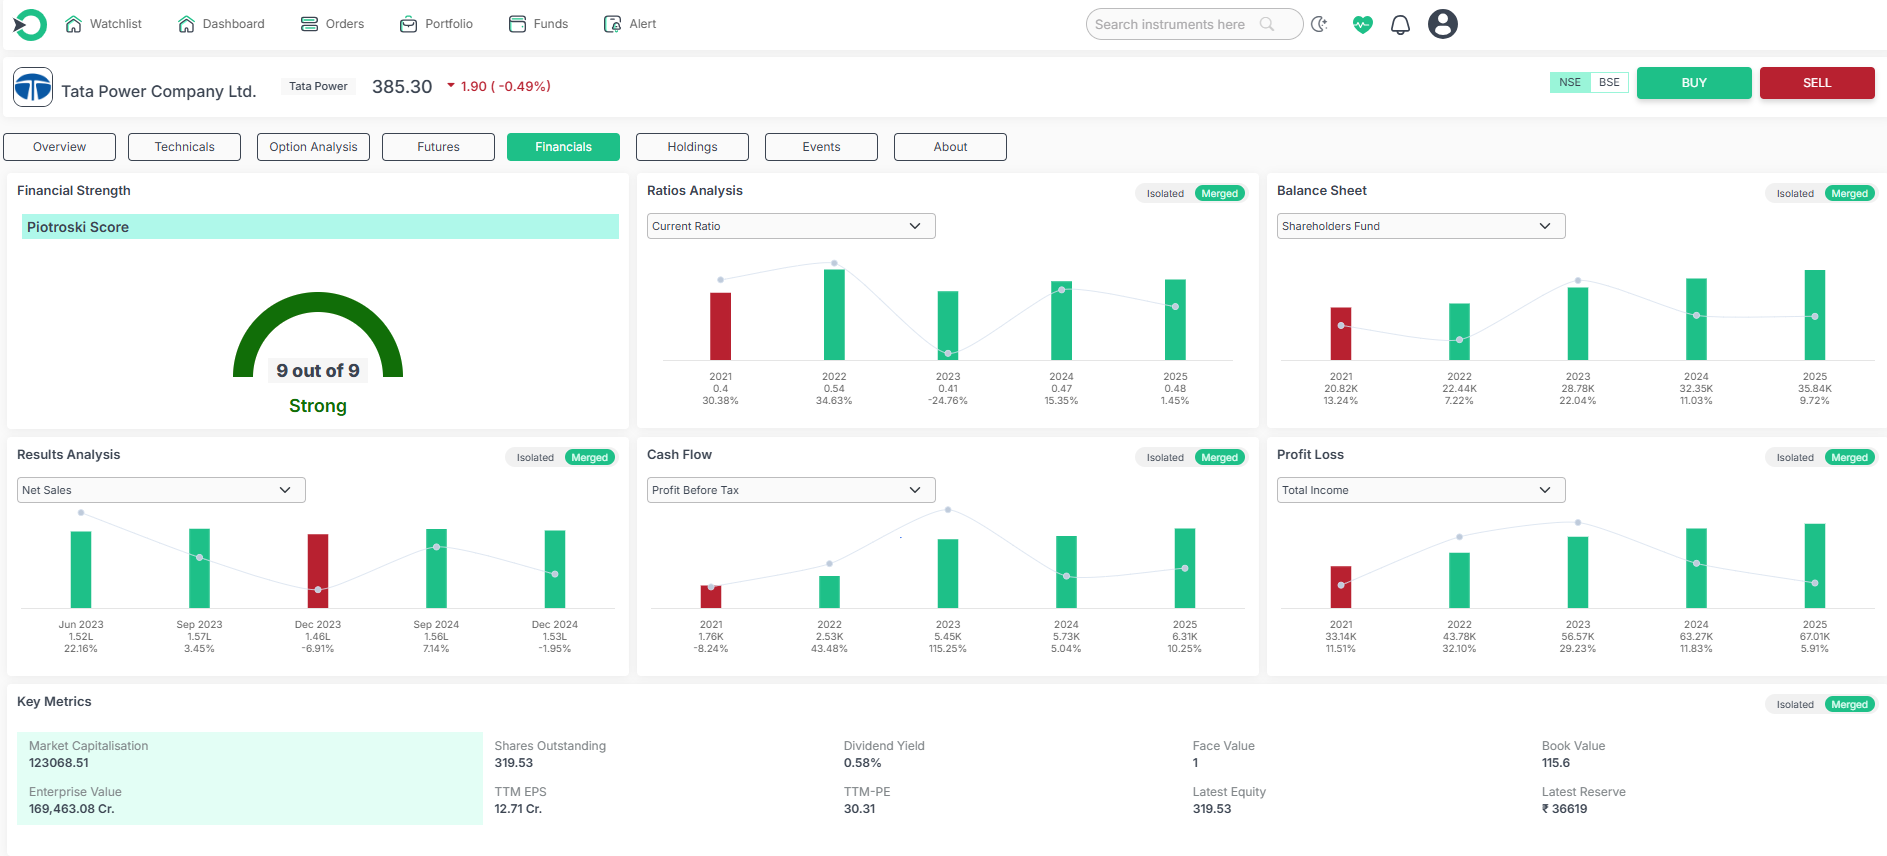
Task: Select BSE exchange toggle
Action: 1609,83
